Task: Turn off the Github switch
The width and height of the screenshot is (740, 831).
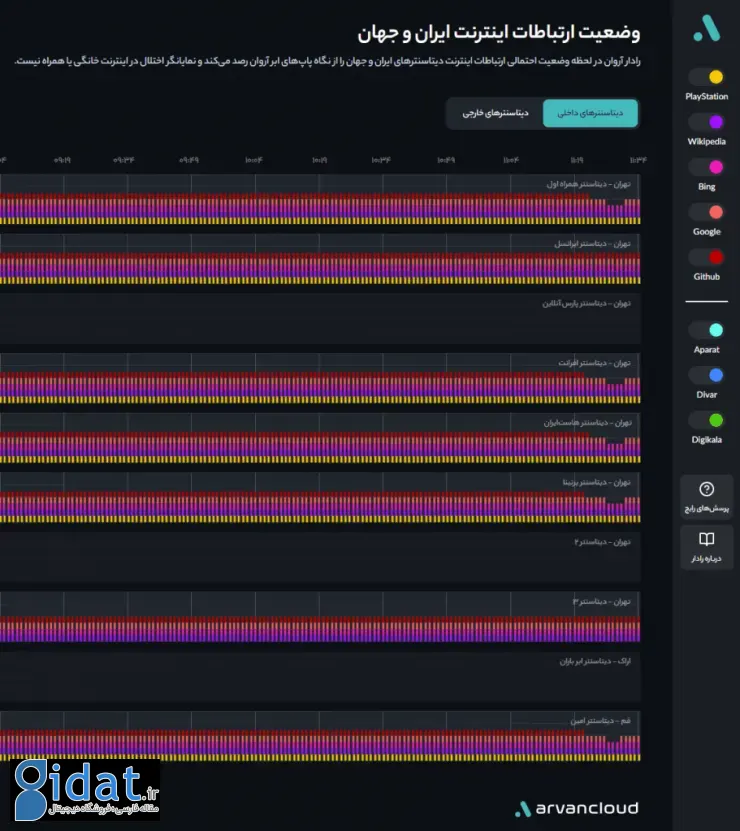Action: [707, 257]
